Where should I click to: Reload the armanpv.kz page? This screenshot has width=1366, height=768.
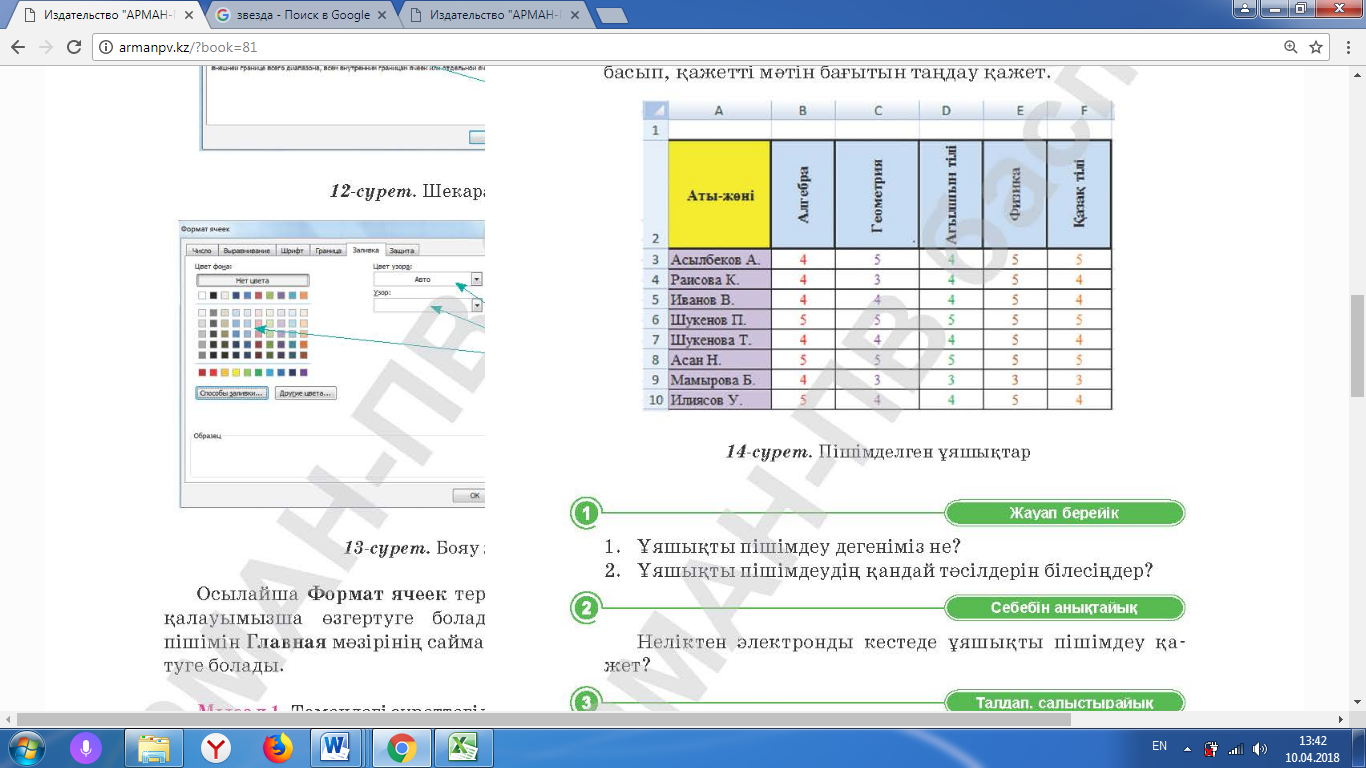point(74,47)
